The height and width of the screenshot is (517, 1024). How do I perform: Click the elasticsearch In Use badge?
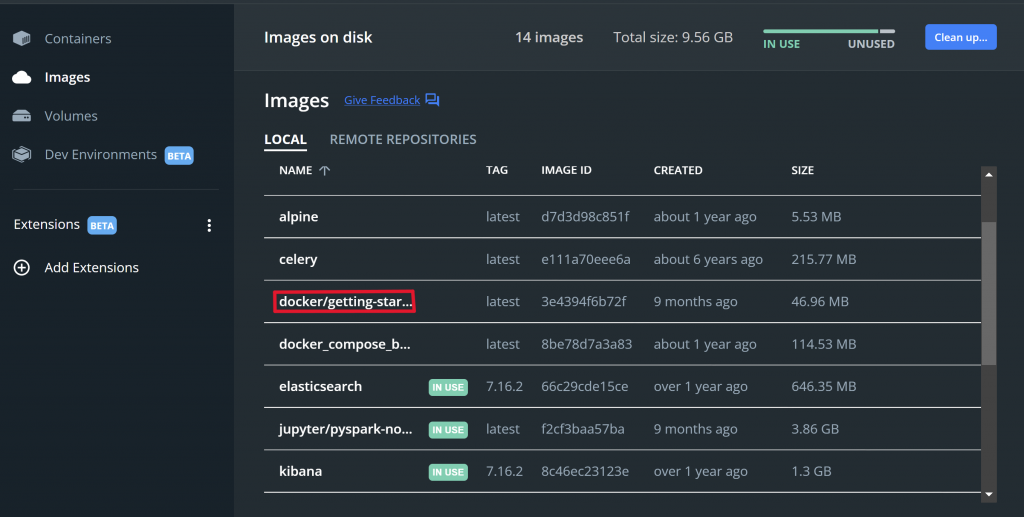point(448,387)
